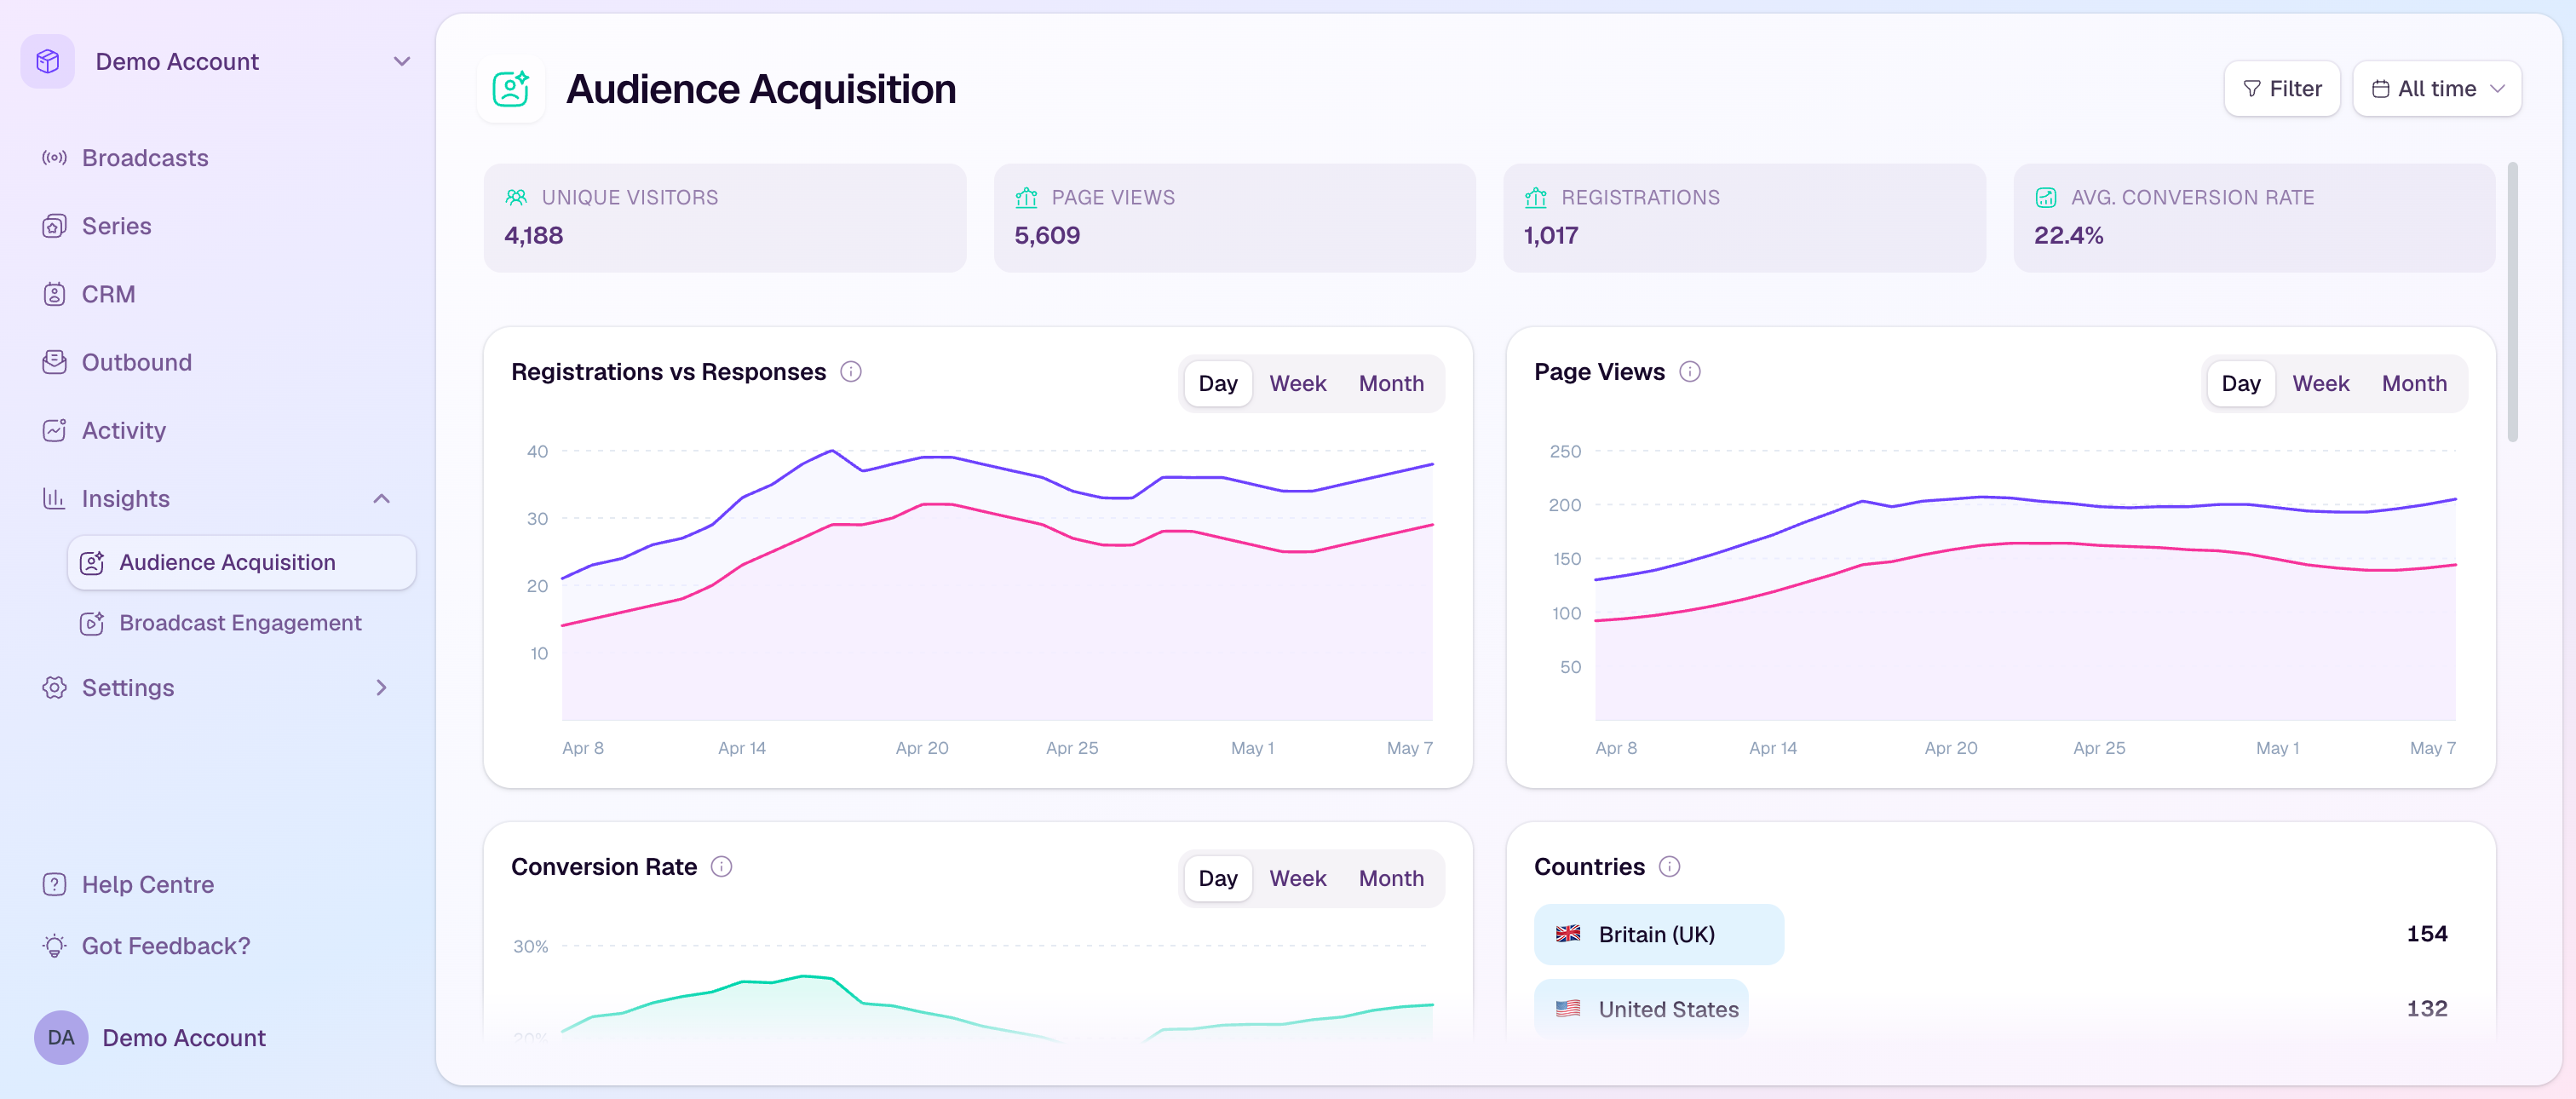Viewport: 2576px width, 1099px height.
Task: Click the Filter button
Action: pos(2282,89)
